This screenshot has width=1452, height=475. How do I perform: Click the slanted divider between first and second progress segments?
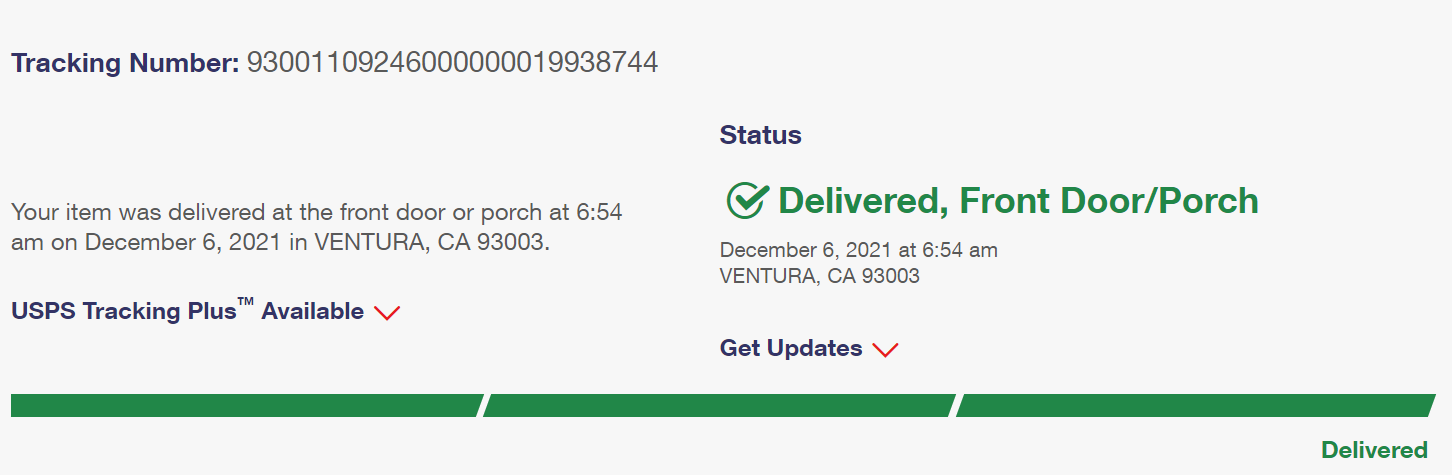pos(483,405)
